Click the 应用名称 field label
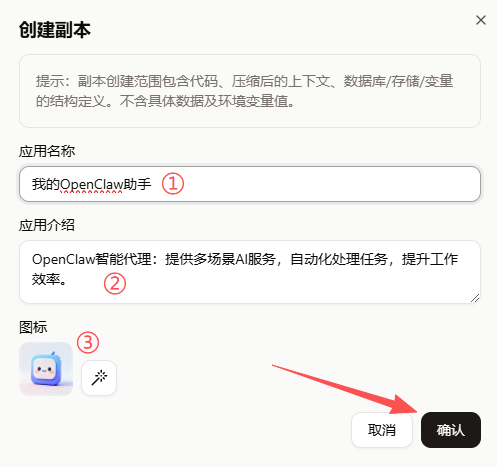The width and height of the screenshot is (497, 467). pyautogui.click(x=47, y=151)
